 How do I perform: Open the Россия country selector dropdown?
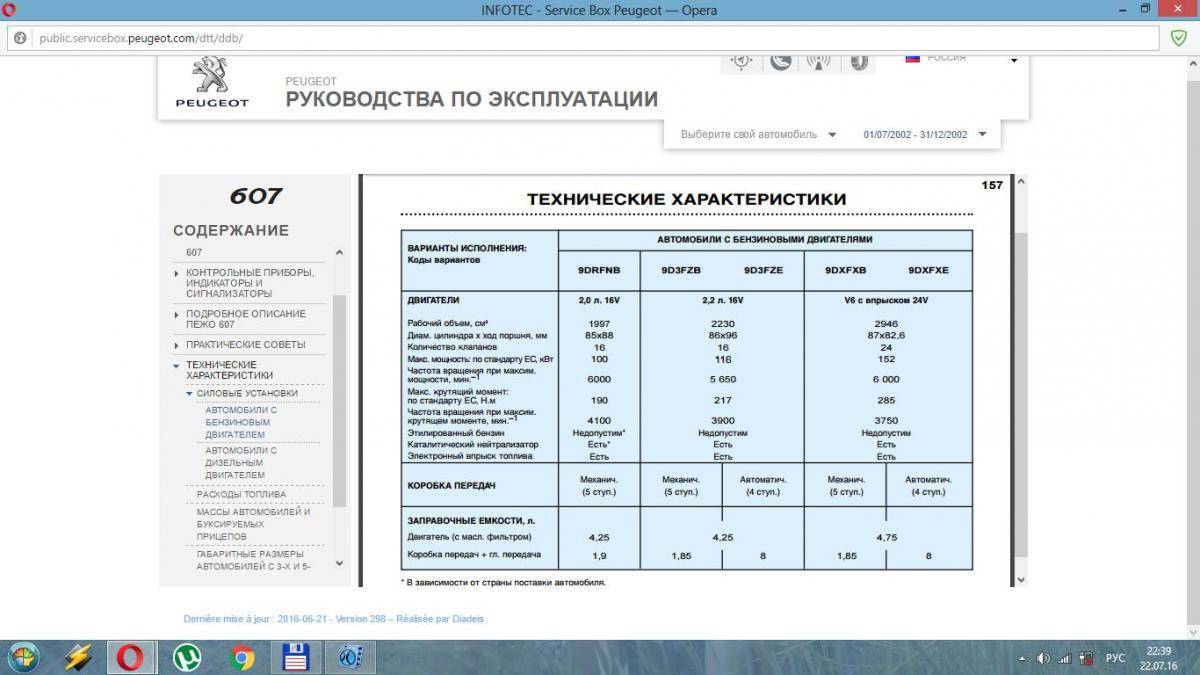[1012, 60]
